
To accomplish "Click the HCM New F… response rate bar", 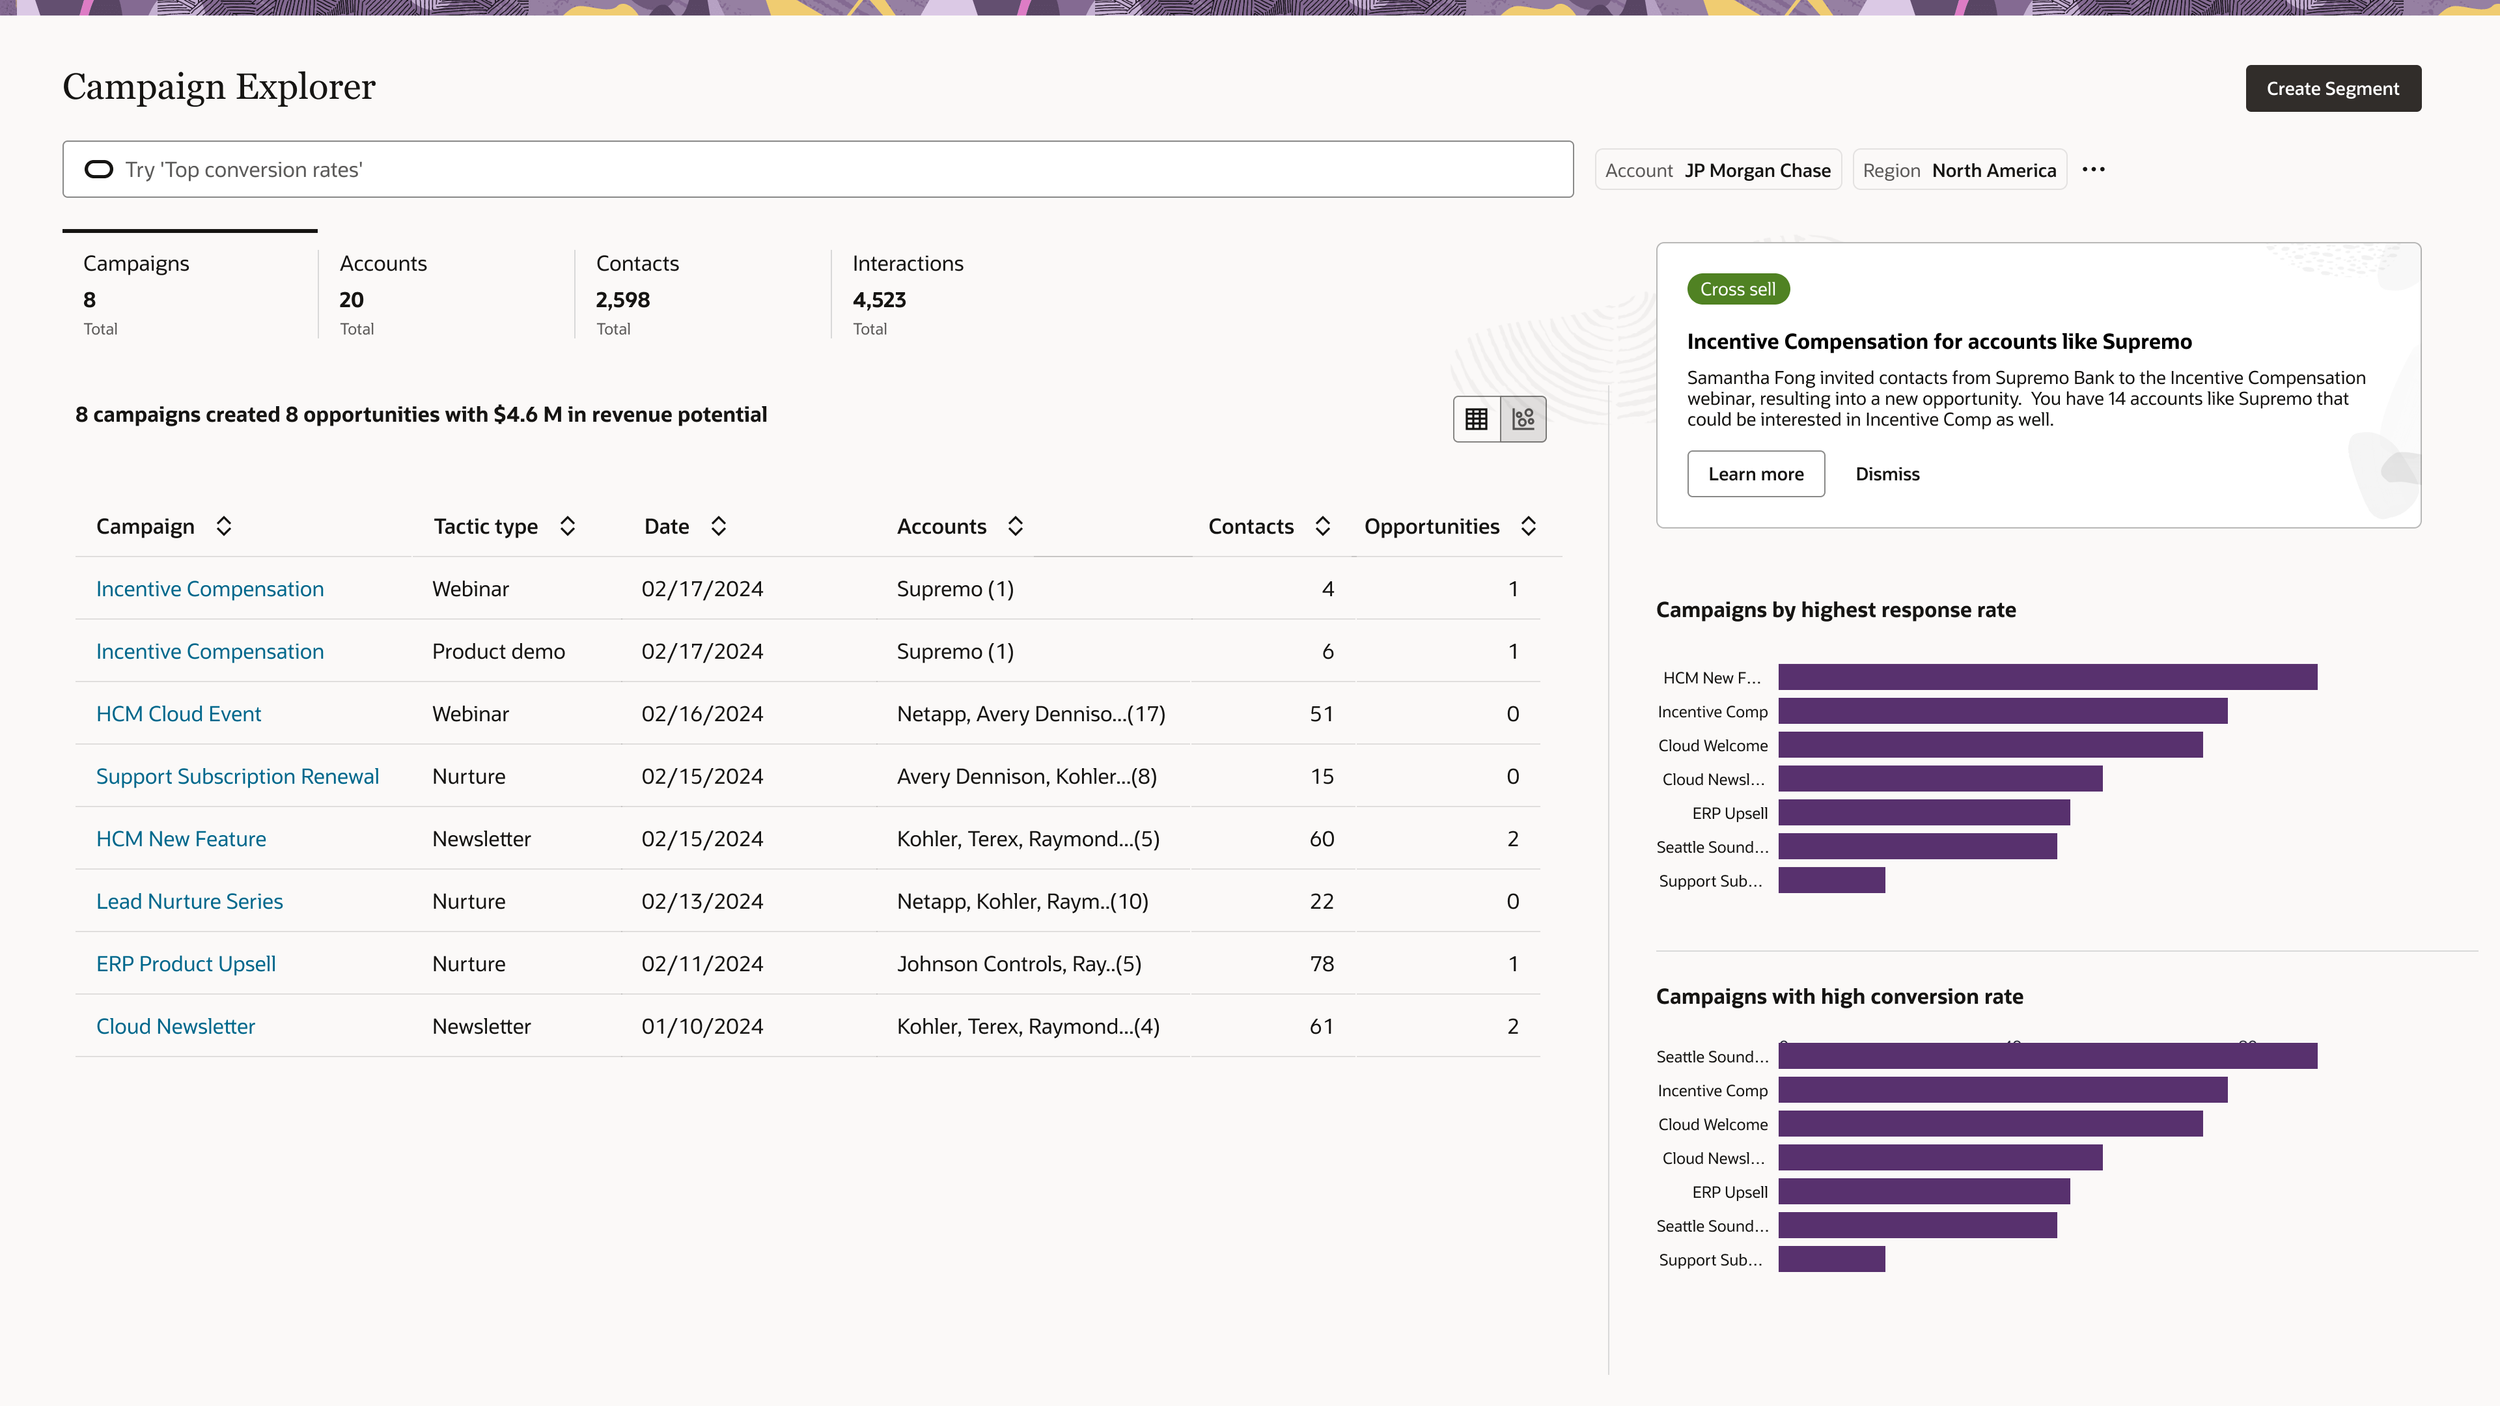I will pyautogui.click(x=2046, y=677).
